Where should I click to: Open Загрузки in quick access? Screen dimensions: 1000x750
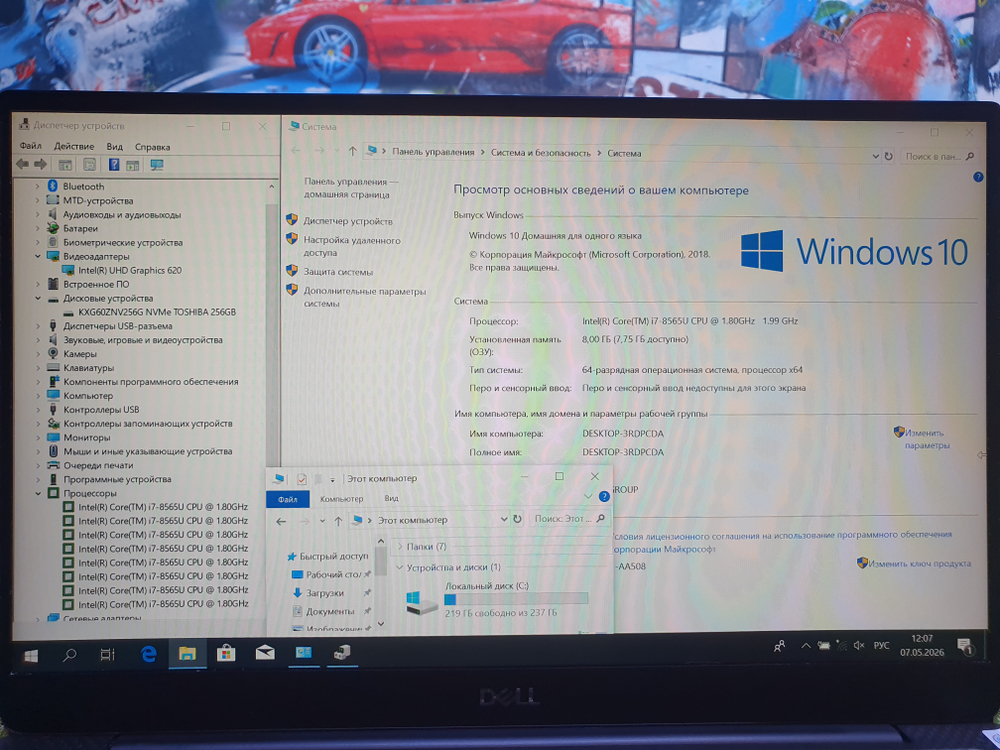[x=325, y=593]
